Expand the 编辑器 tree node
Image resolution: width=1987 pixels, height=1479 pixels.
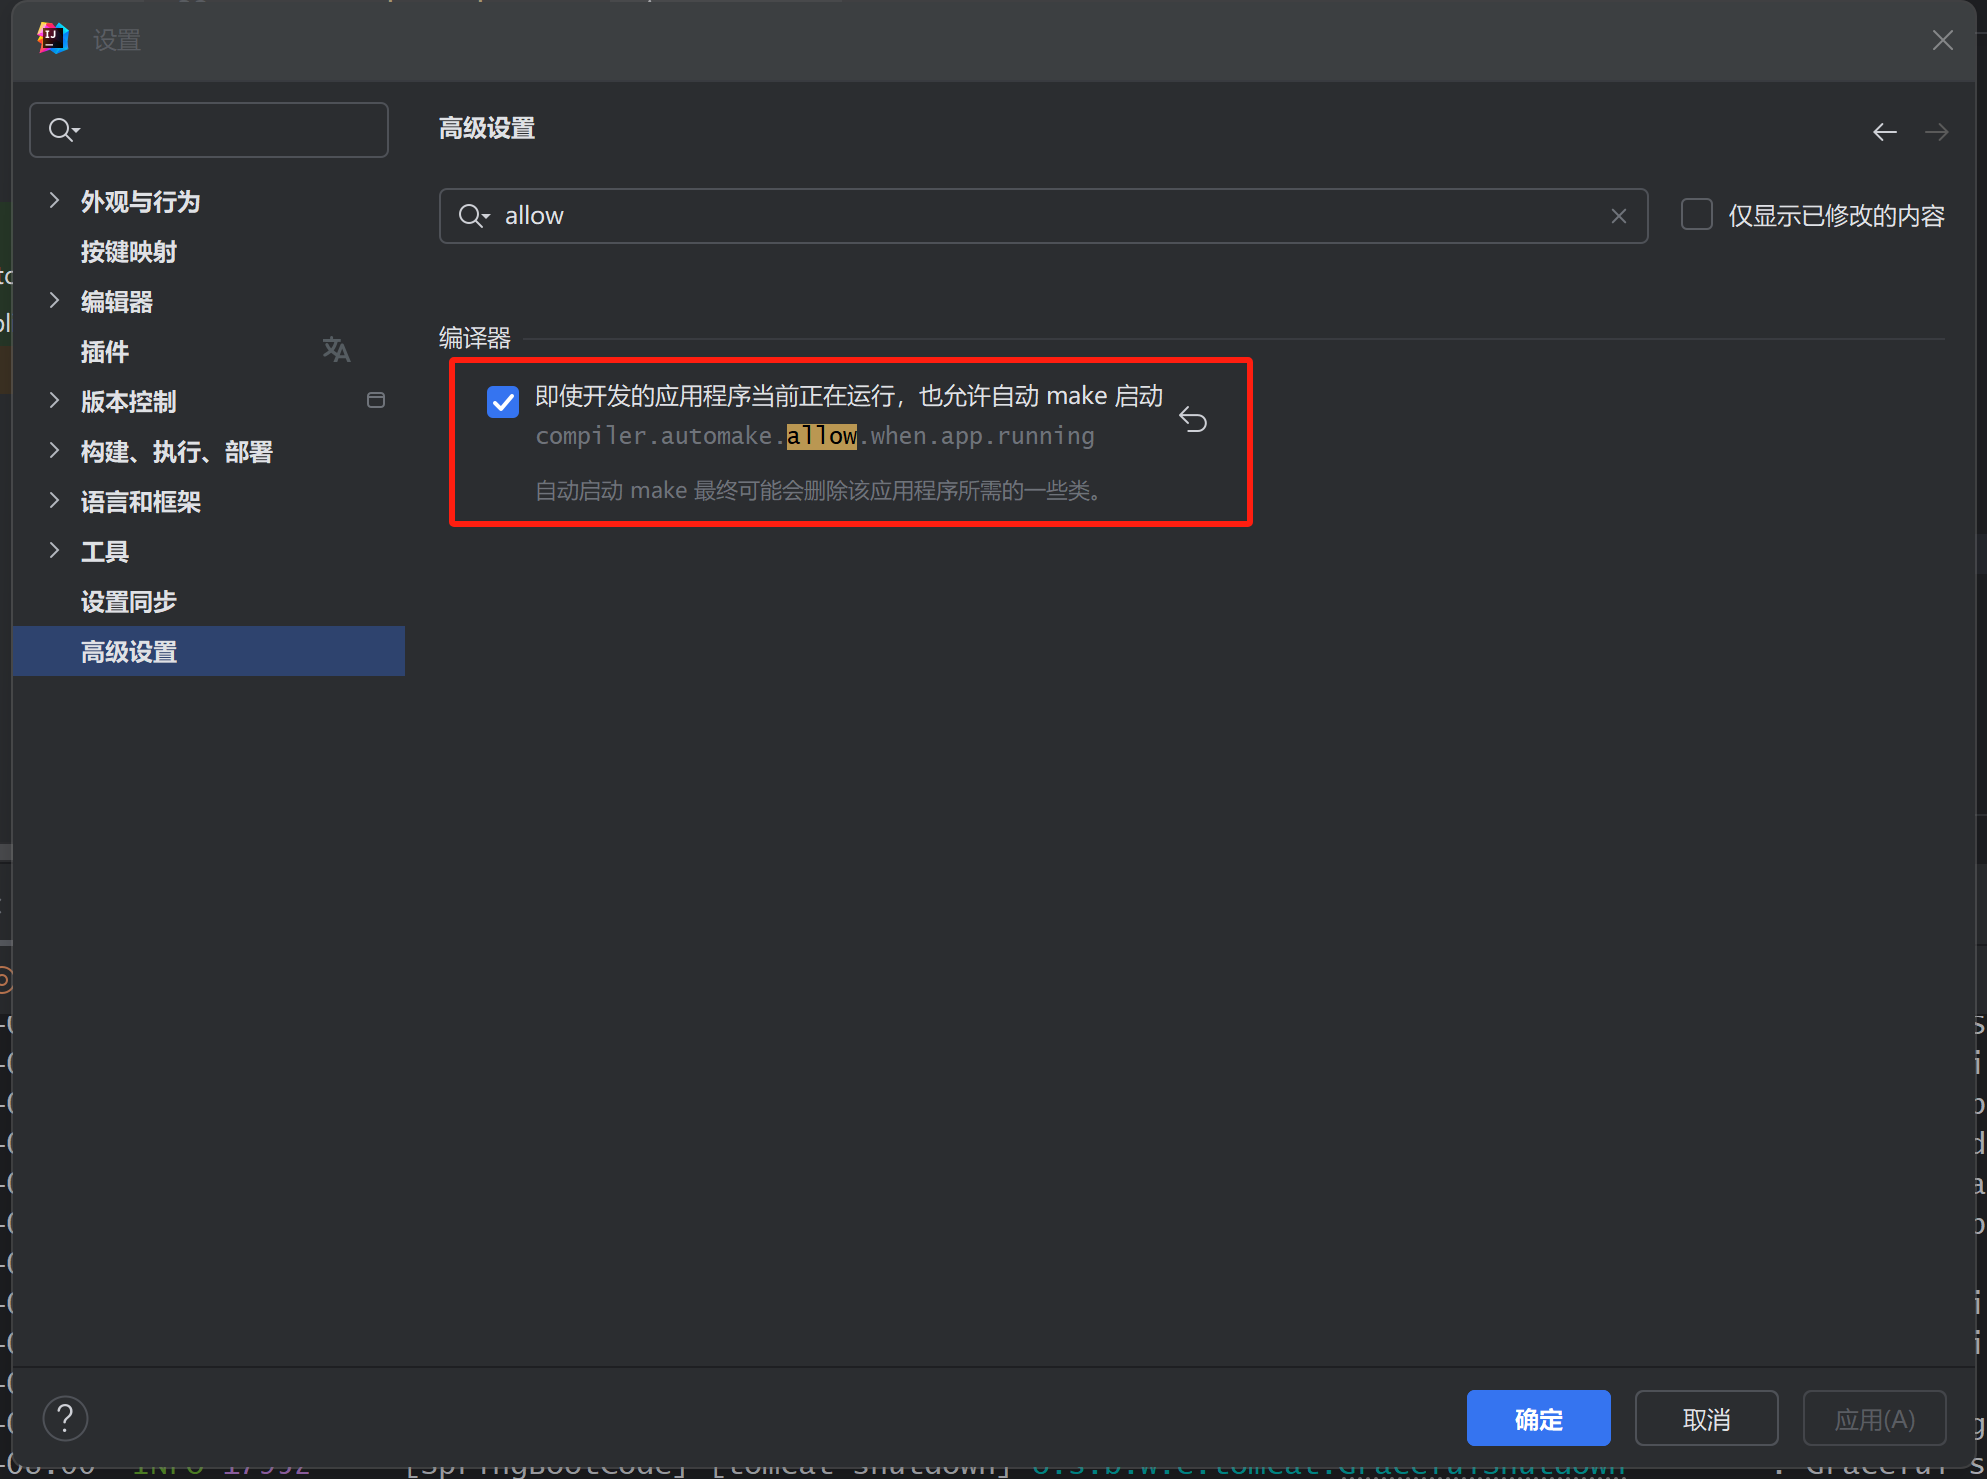tap(55, 301)
